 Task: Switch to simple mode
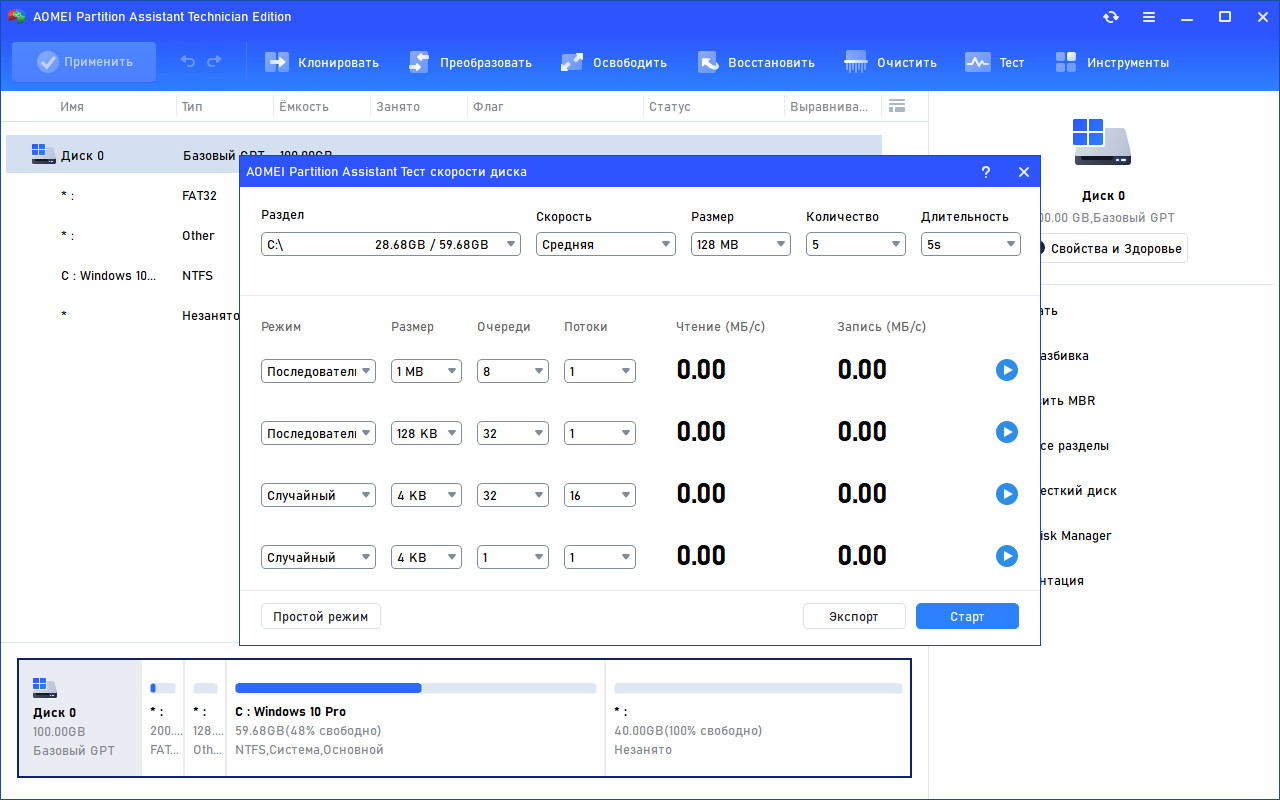[x=321, y=616]
